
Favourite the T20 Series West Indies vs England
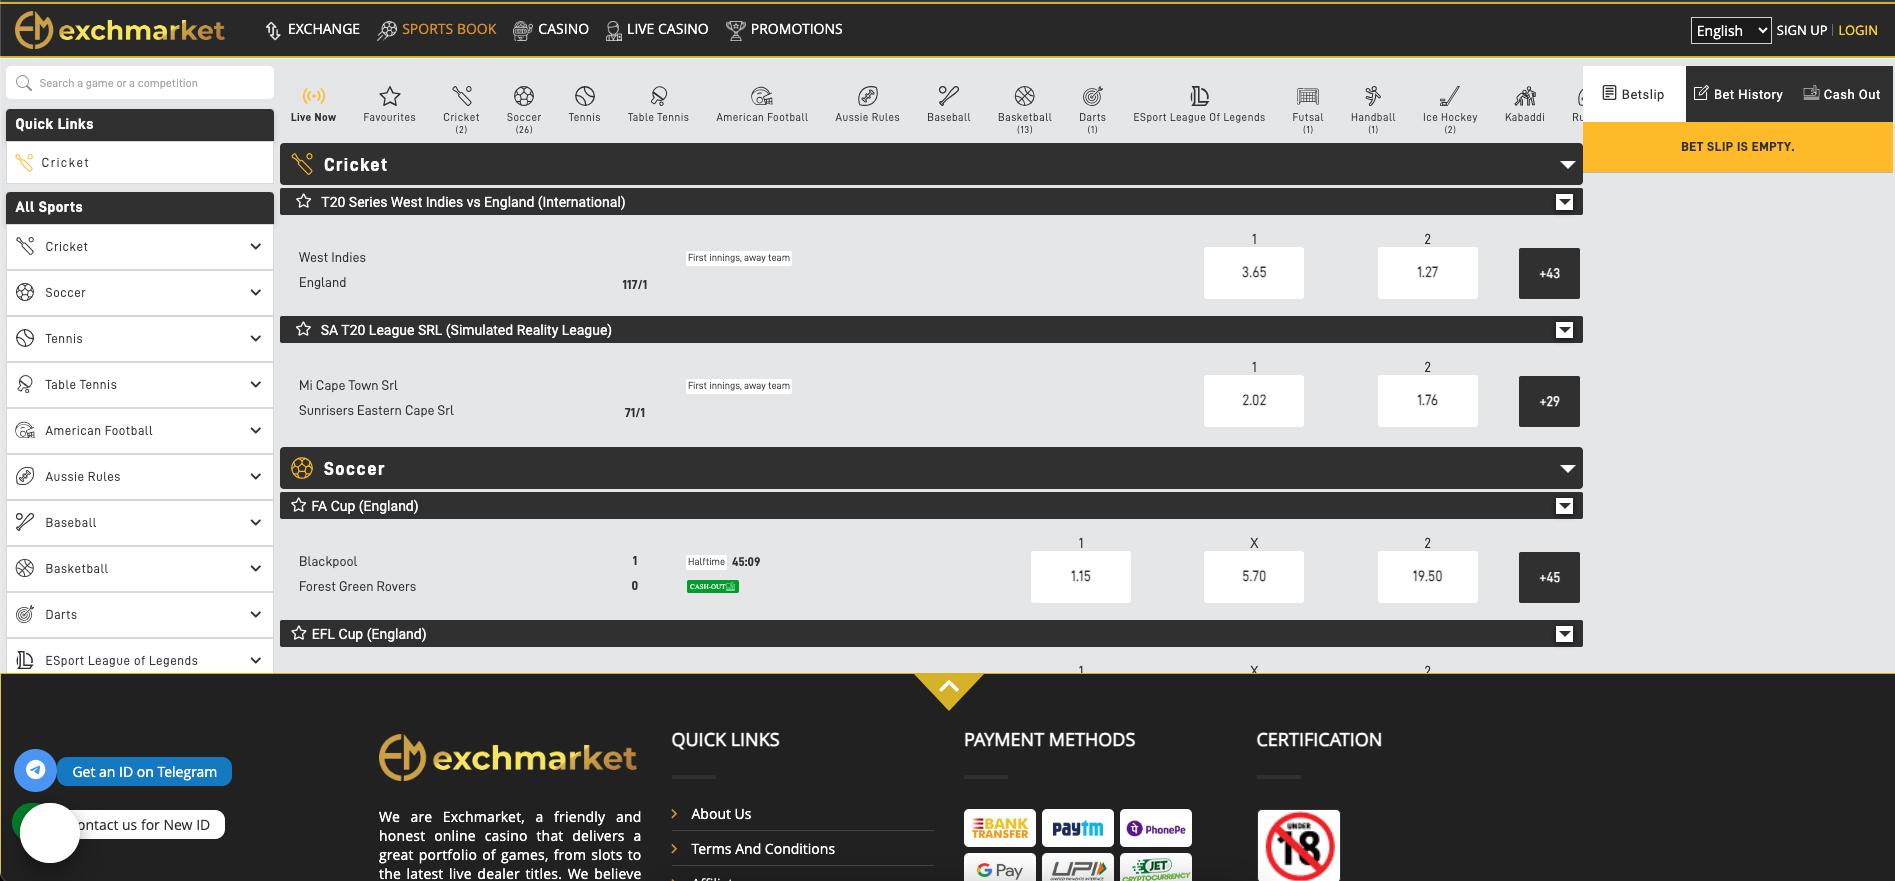coord(304,201)
